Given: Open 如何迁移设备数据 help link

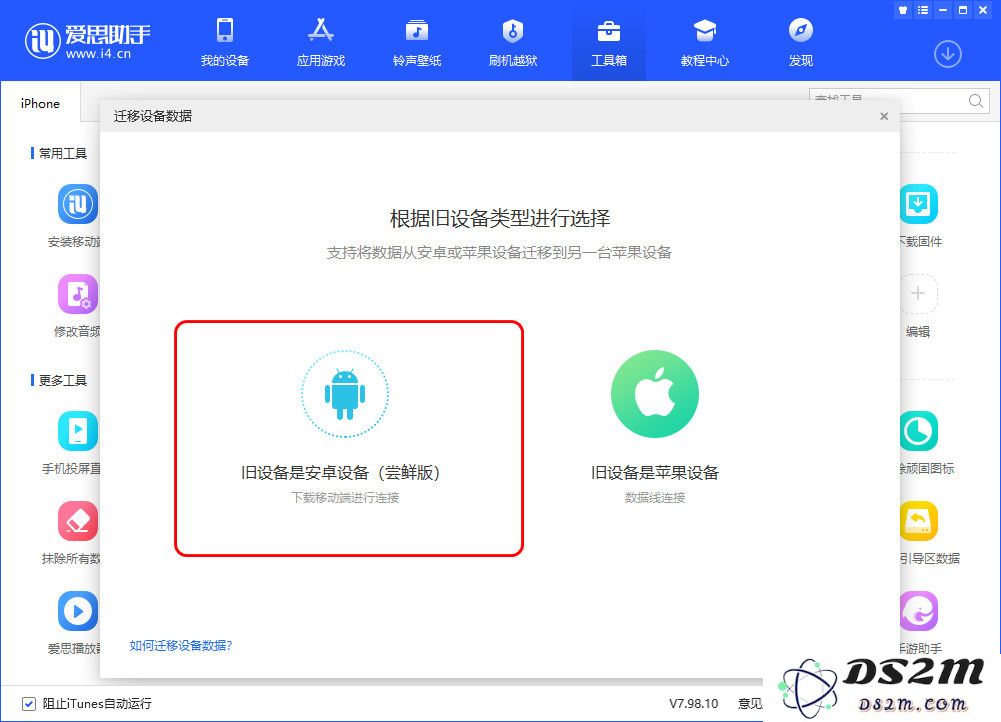Looking at the screenshot, I should tap(181, 645).
